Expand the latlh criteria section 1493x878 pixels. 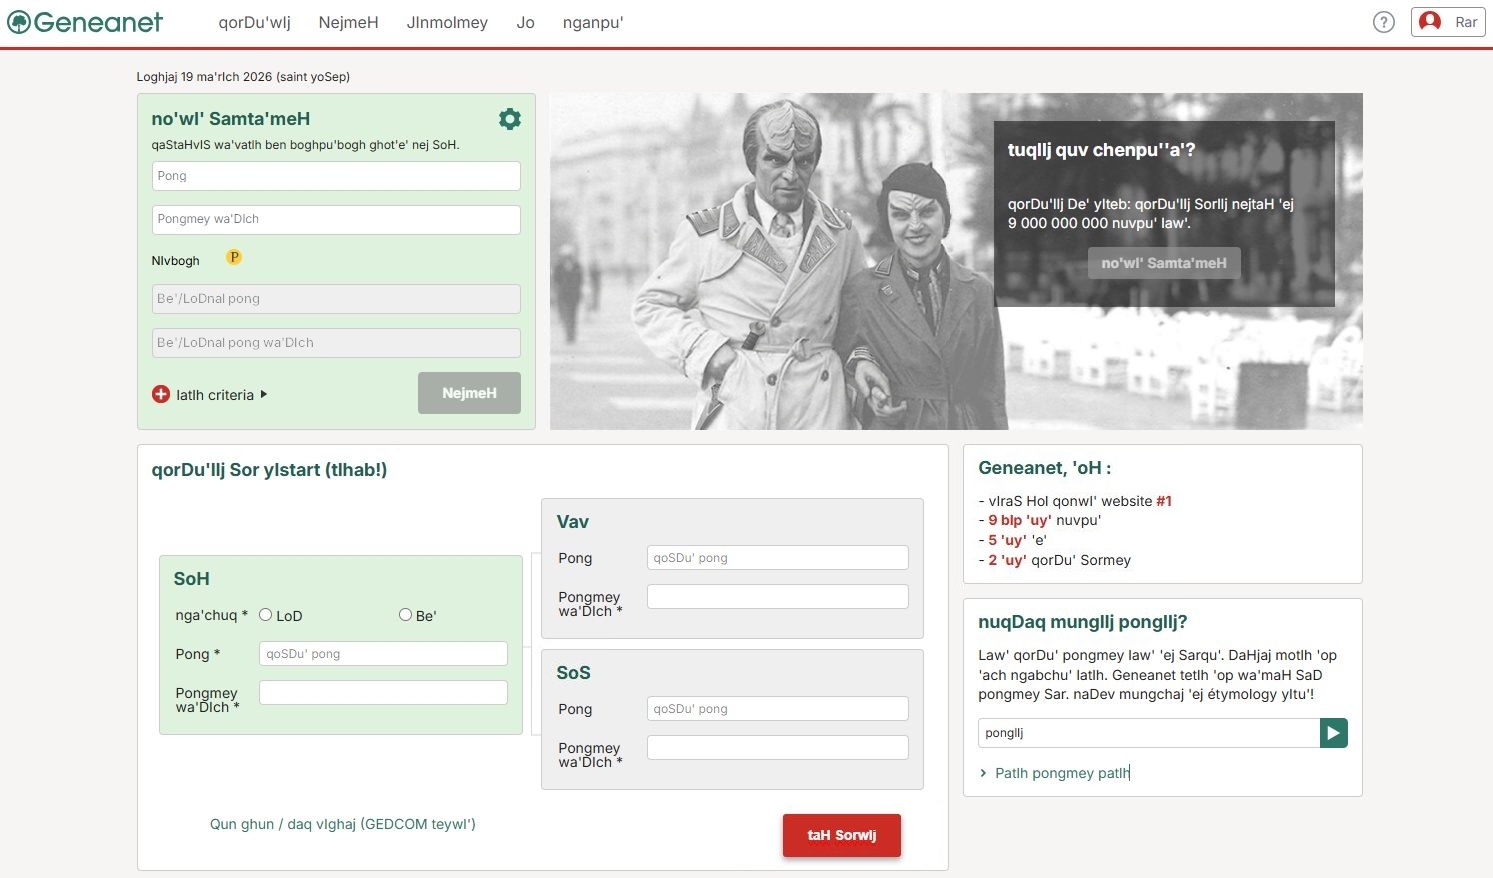pyautogui.click(x=214, y=394)
